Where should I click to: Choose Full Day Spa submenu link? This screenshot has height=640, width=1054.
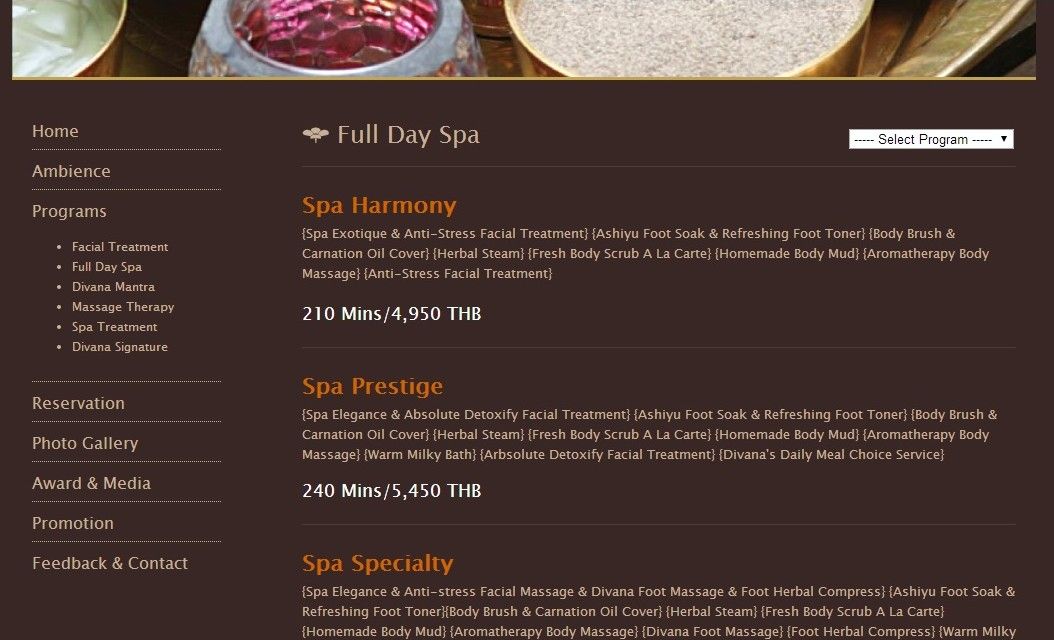click(107, 267)
